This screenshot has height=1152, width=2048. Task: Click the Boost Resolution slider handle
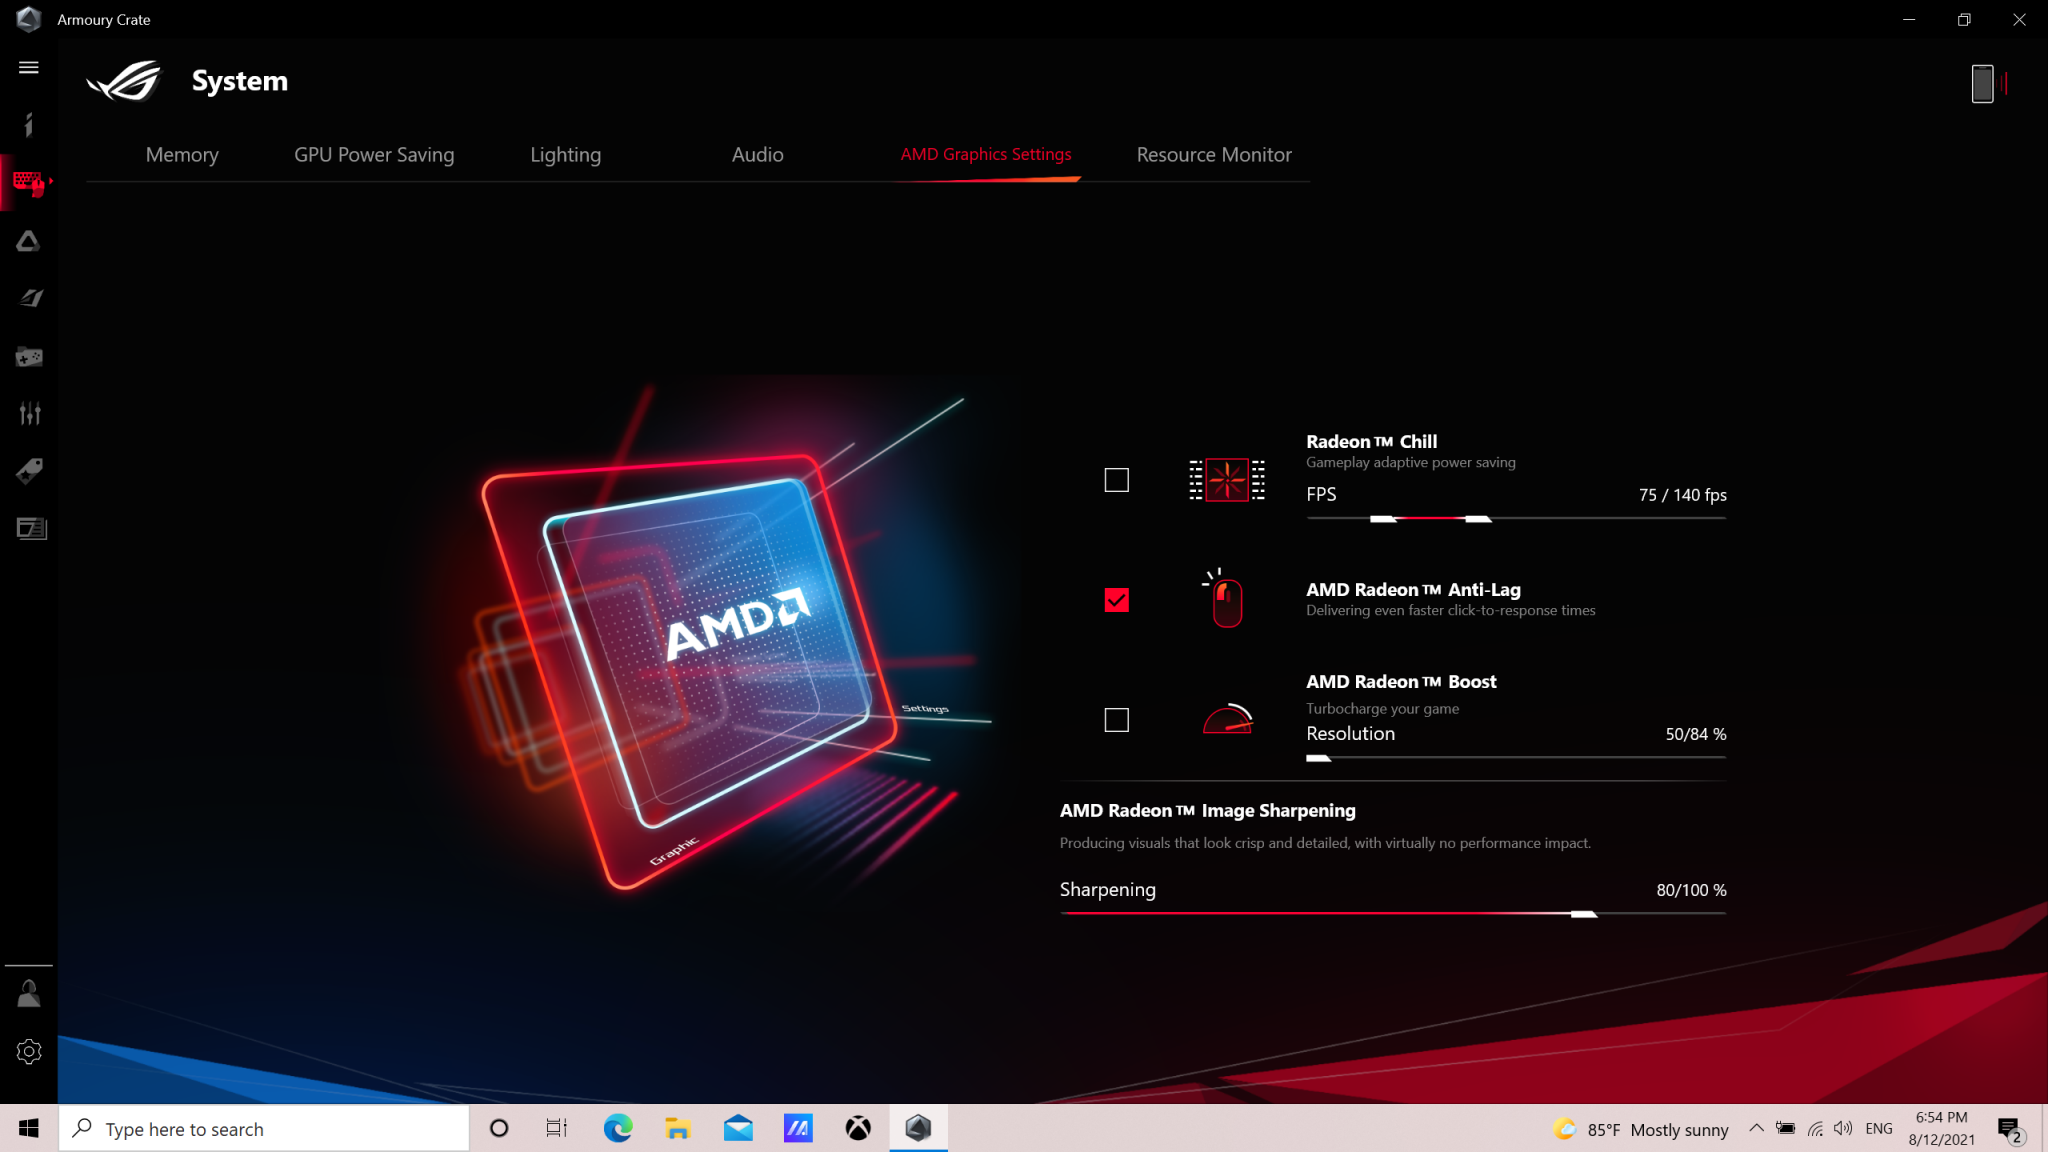(x=1318, y=758)
